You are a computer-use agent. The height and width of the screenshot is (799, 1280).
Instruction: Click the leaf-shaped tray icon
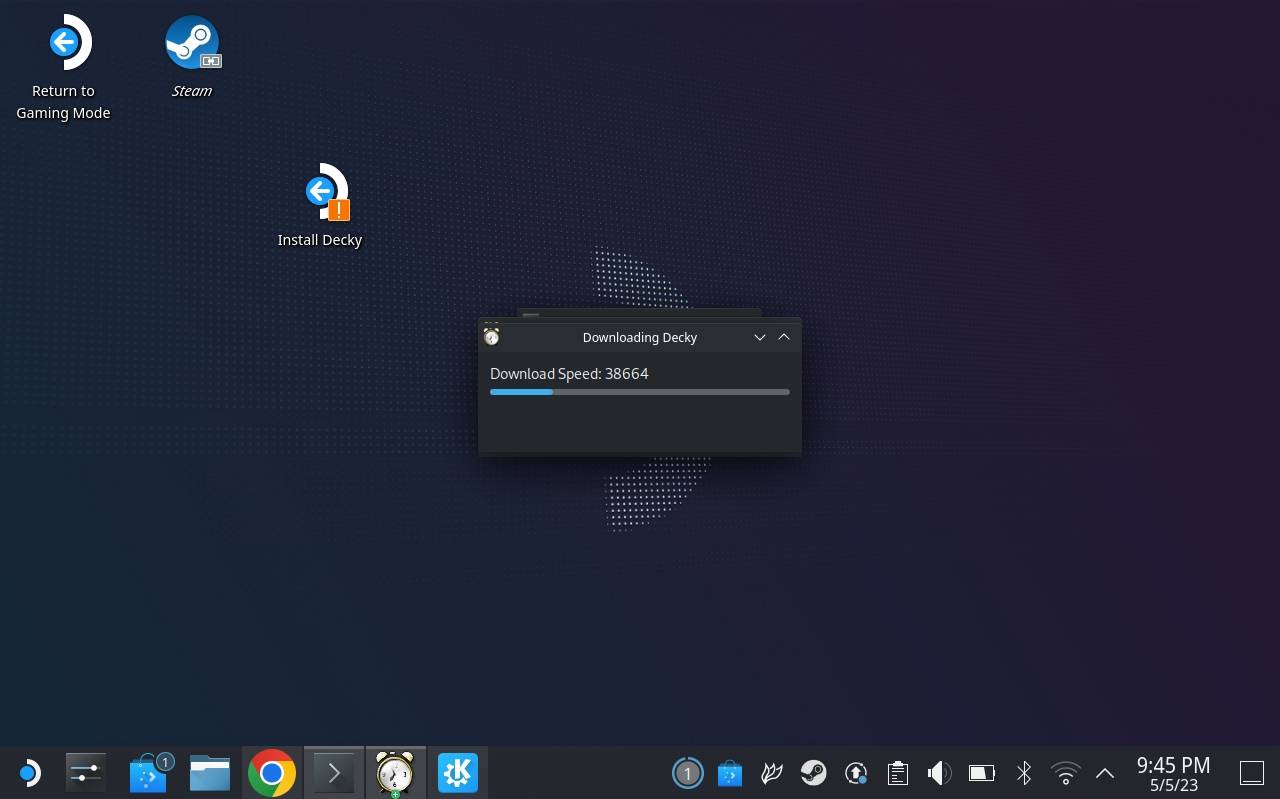[772, 773]
